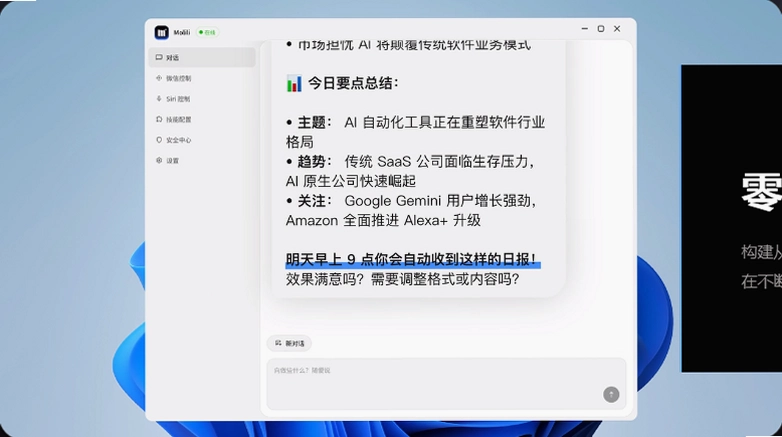The width and height of the screenshot is (782, 437).
Task: Click the line 效果满意吗？需要调整格式或内容吗？
Action: [x=402, y=279]
